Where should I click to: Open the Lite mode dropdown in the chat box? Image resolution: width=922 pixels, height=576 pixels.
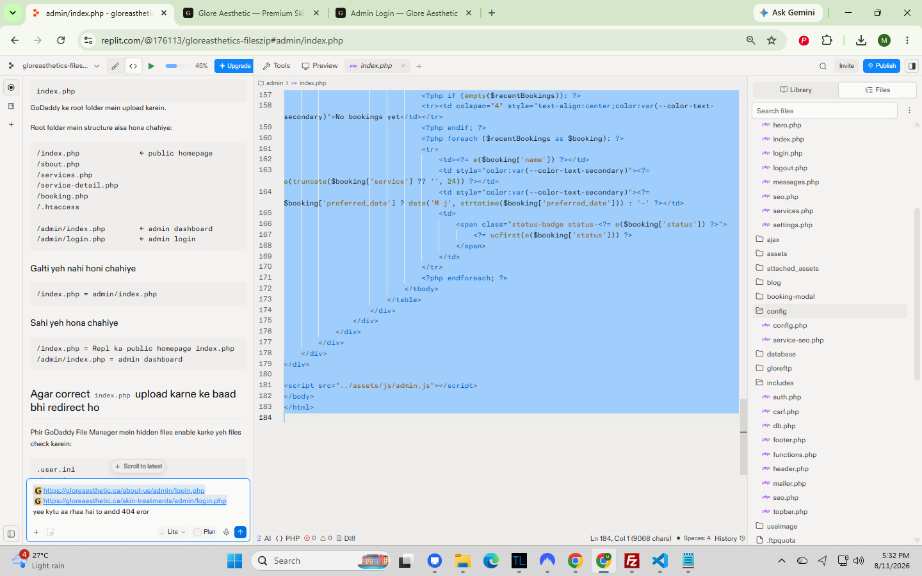175,531
